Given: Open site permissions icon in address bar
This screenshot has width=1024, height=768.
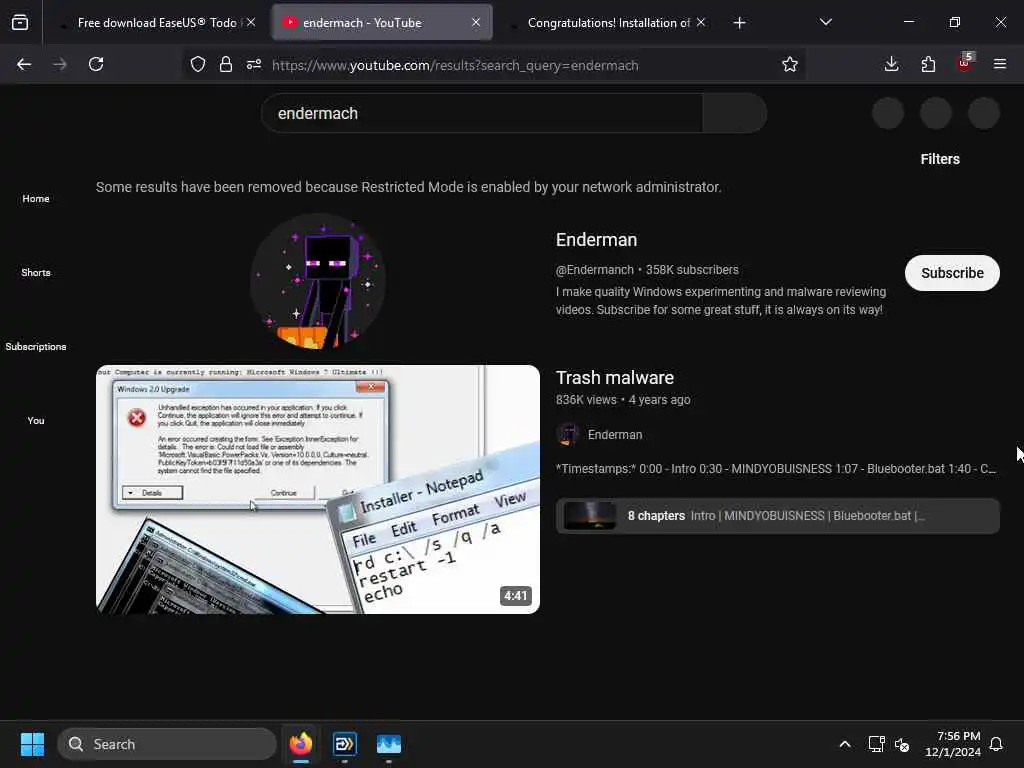Looking at the screenshot, I should [254, 64].
